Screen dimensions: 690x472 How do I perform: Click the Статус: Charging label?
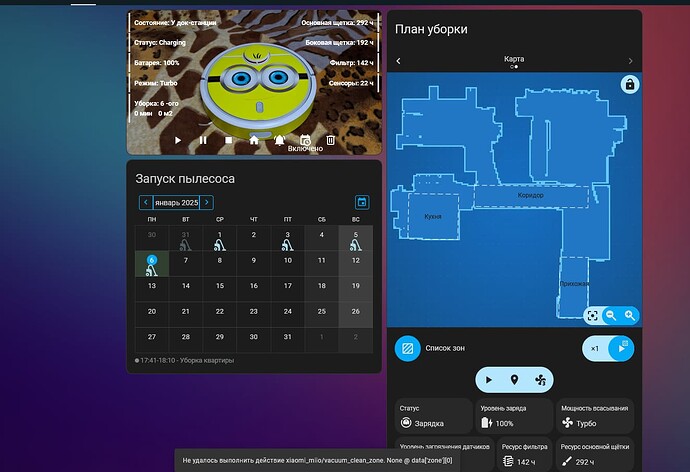pyautogui.click(x=160, y=43)
